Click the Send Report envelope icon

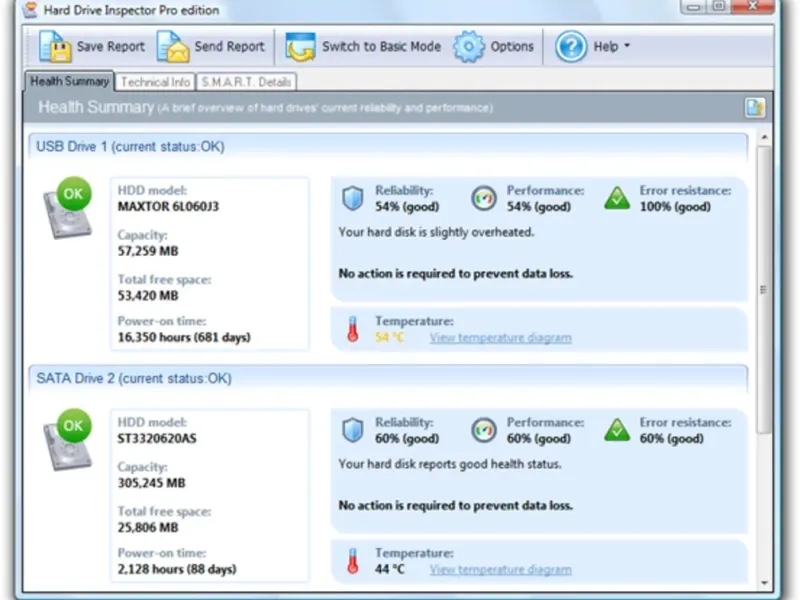point(173,46)
